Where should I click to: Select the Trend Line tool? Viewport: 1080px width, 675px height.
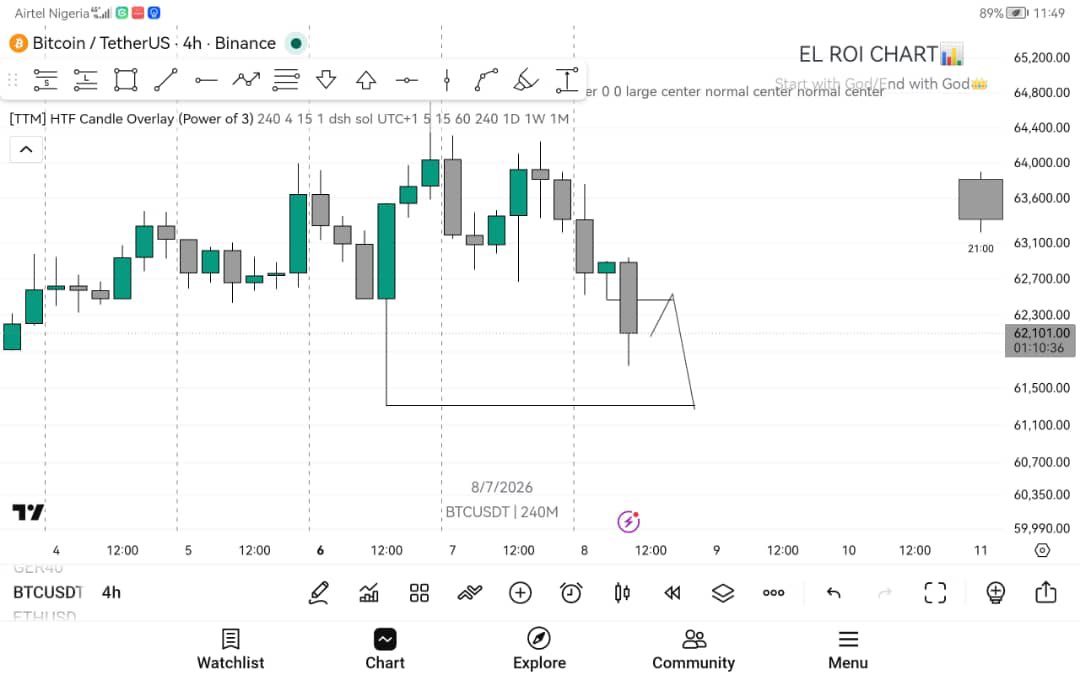[165, 80]
